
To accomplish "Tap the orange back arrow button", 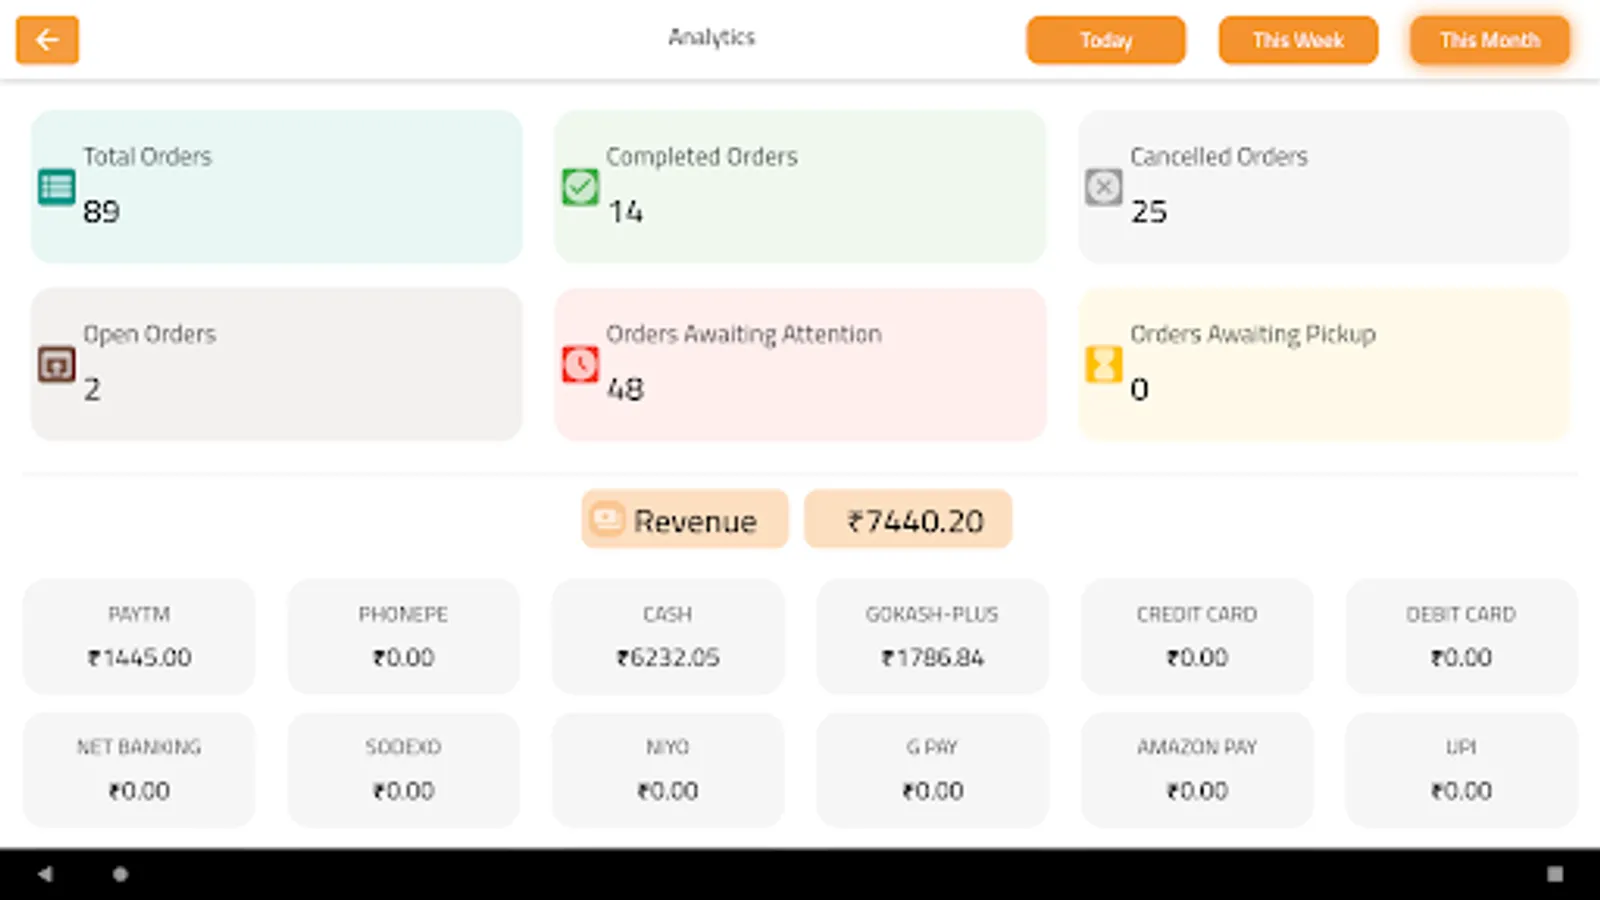I will 47,40.
